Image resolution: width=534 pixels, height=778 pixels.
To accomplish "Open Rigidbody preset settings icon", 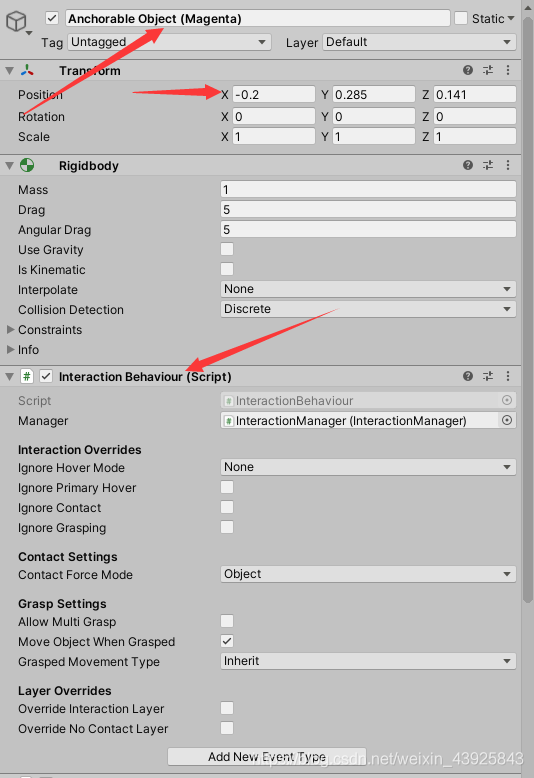I will click(x=488, y=165).
